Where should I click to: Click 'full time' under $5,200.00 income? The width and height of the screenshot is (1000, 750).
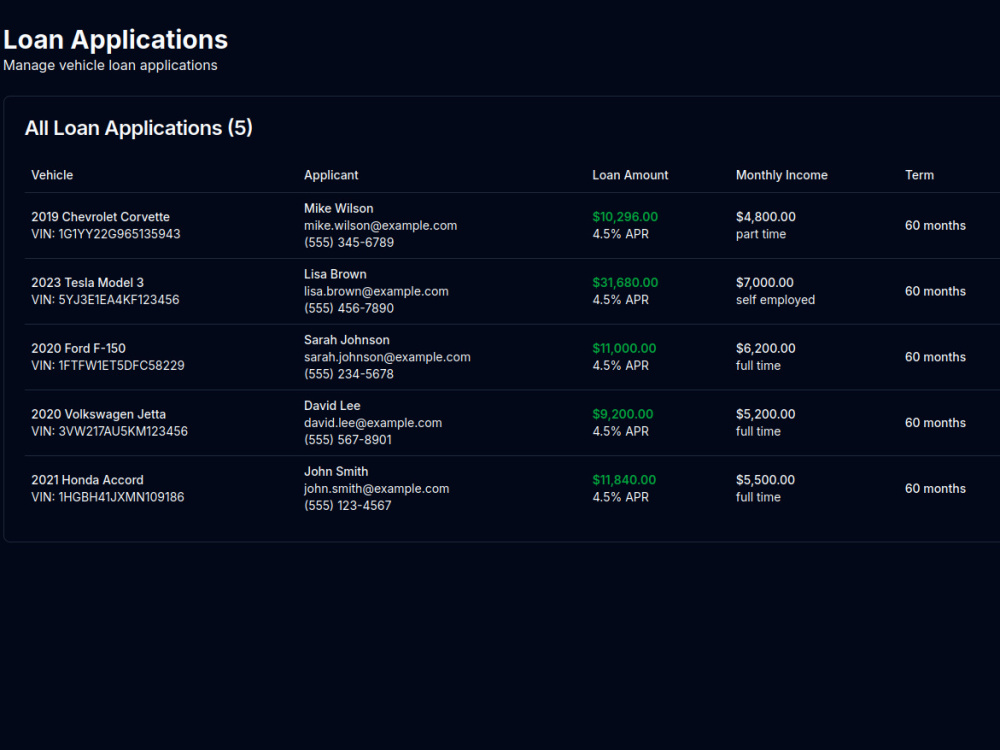pyautogui.click(x=758, y=431)
